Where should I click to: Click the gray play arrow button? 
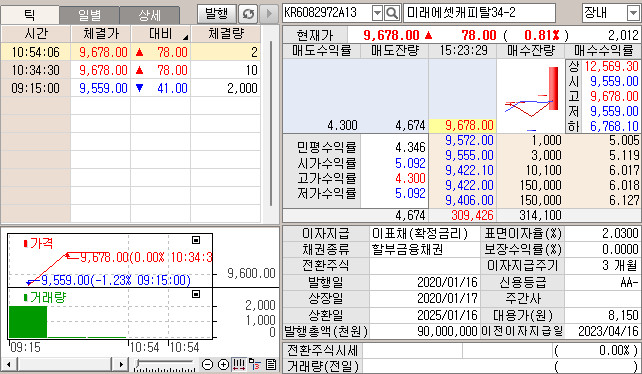pos(269,14)
